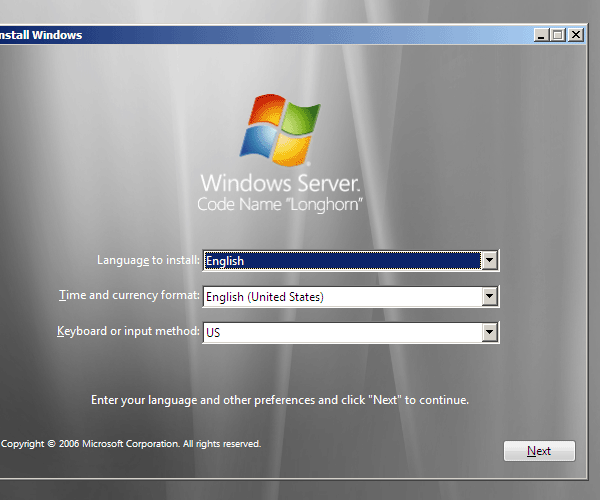Close the Install Windows window

coord(576,35)
